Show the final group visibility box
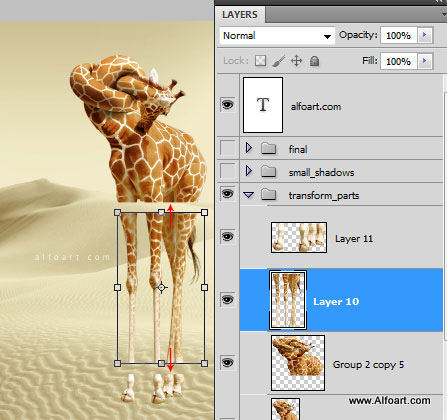 point(228,148)
